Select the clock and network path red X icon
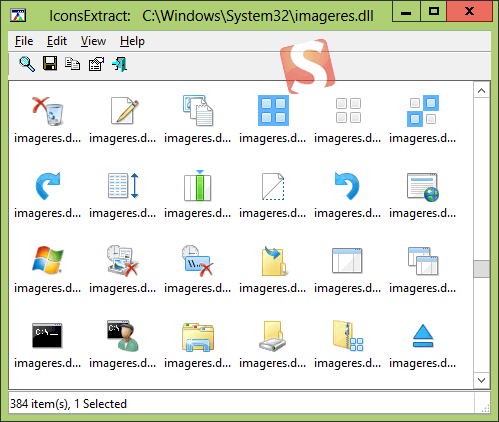This screenshot has width=499, height=422. click(x=198, y=260)
